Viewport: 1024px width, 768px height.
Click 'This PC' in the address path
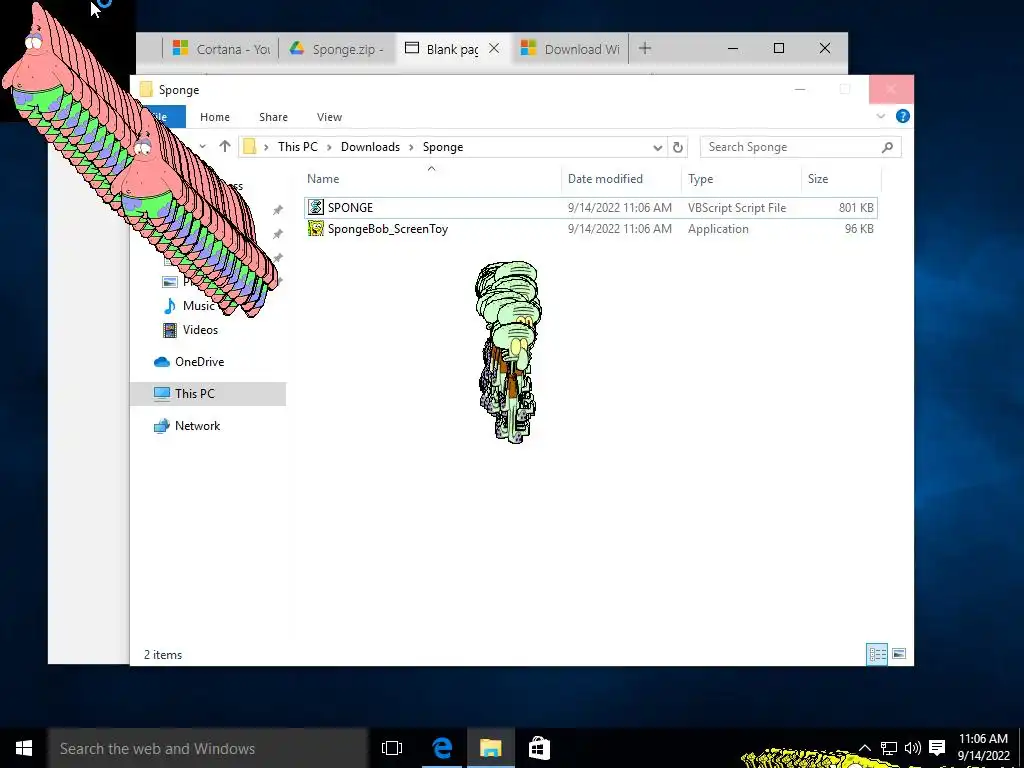click(x=298, y=147)
